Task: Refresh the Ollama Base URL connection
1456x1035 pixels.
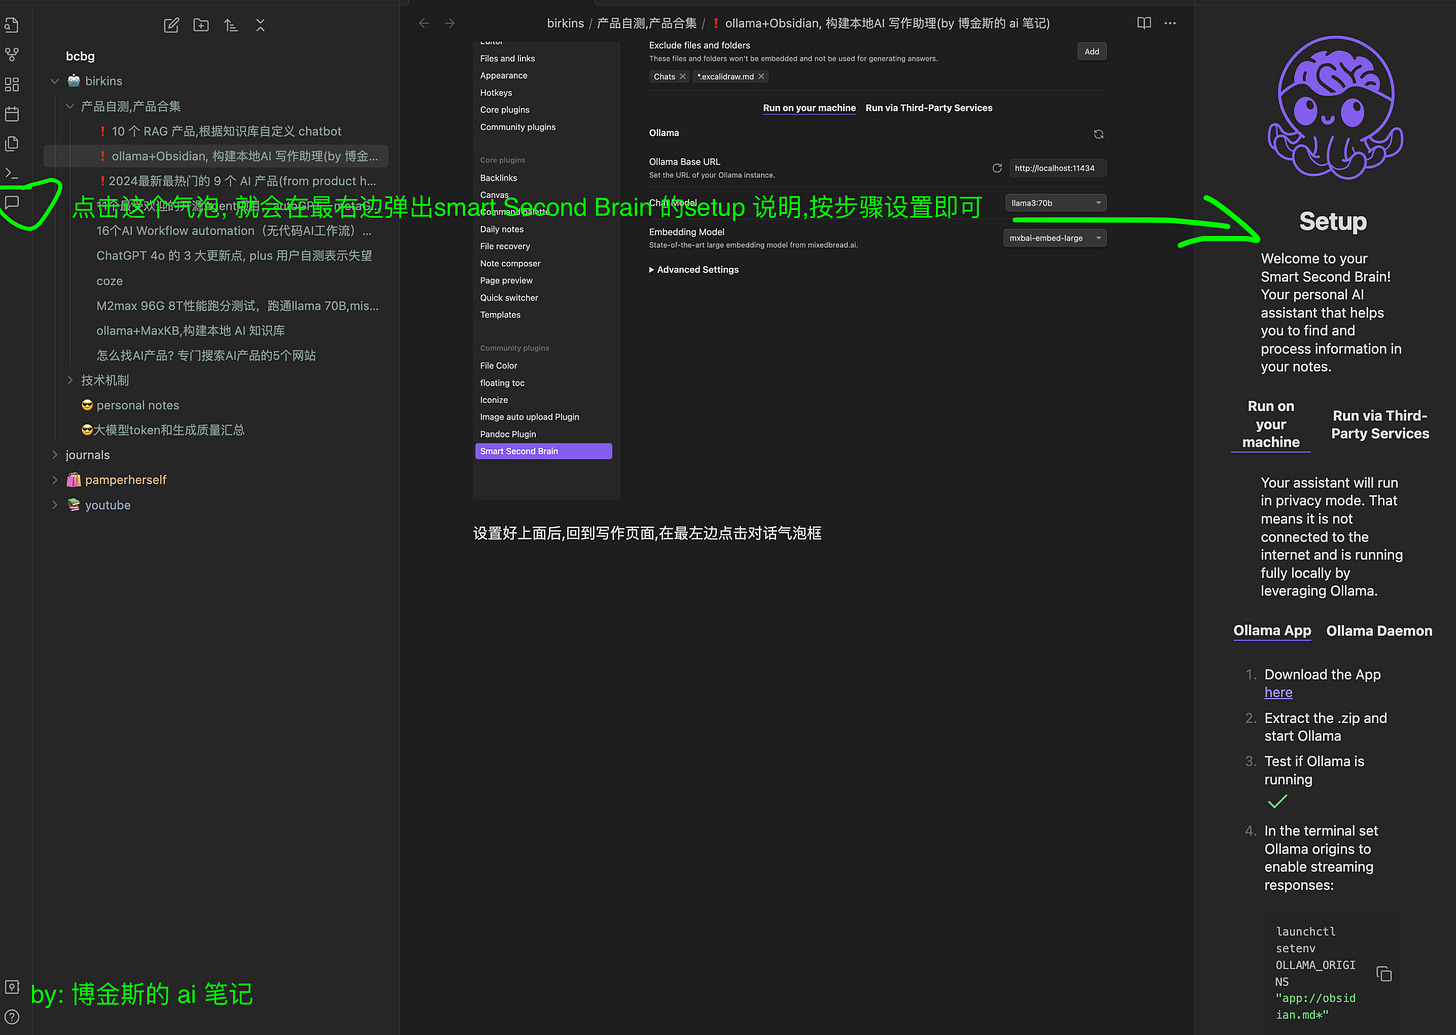Action: tap(996, 168)
